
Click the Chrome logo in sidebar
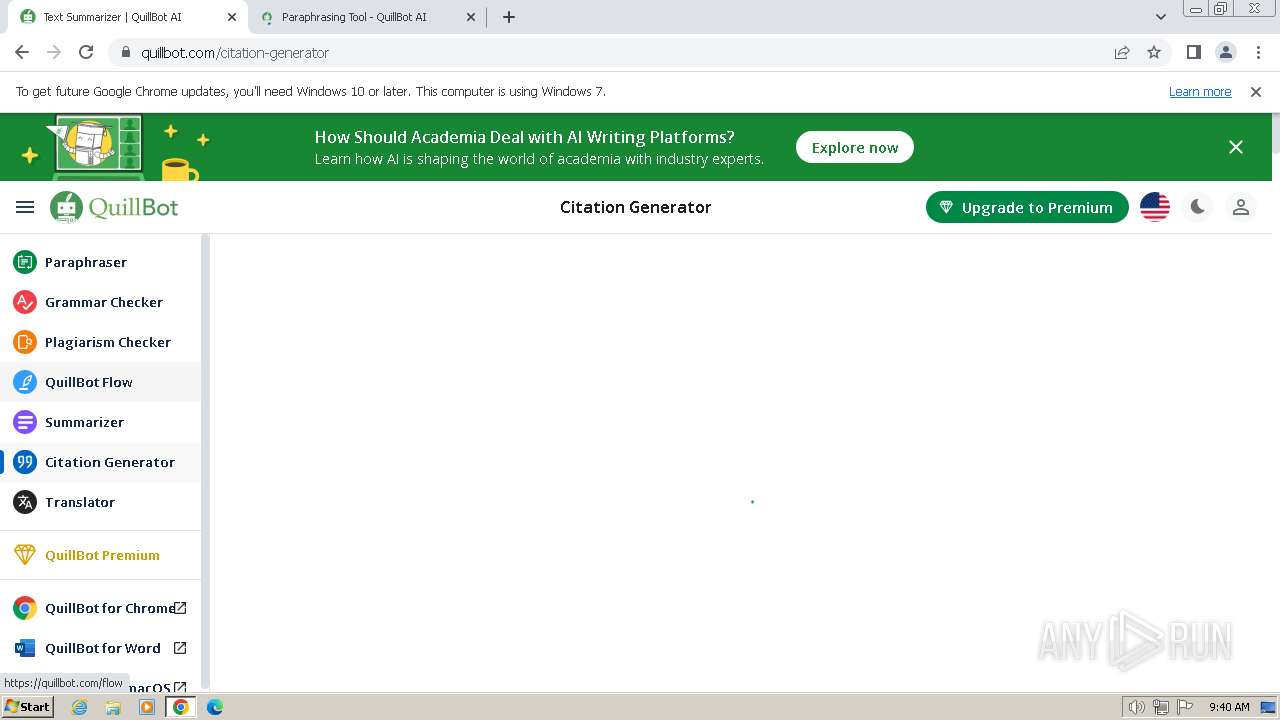(25, 608)
